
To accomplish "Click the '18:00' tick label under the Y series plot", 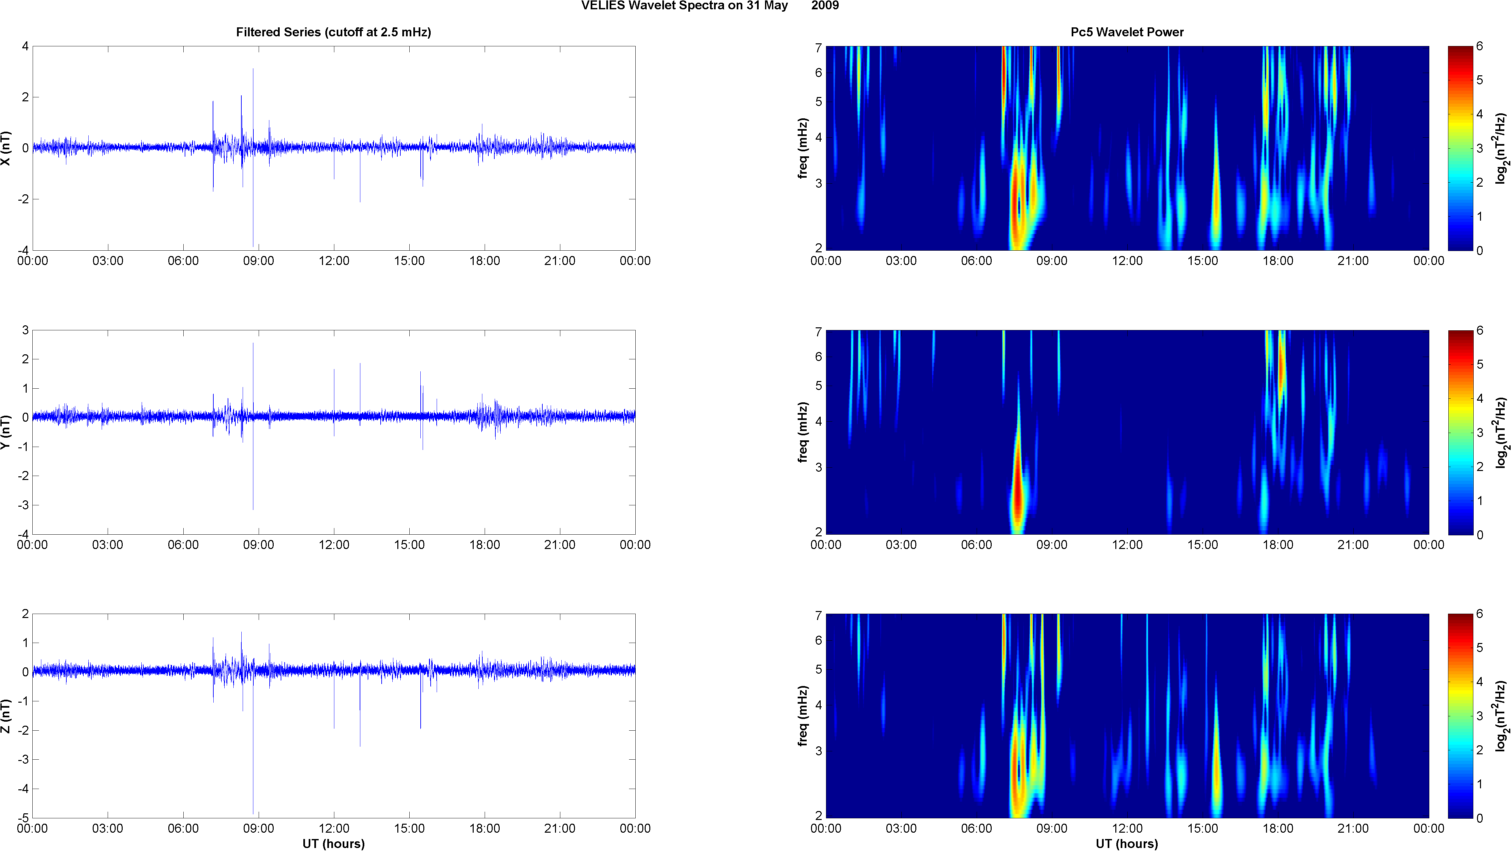I will tap(484, 545).
